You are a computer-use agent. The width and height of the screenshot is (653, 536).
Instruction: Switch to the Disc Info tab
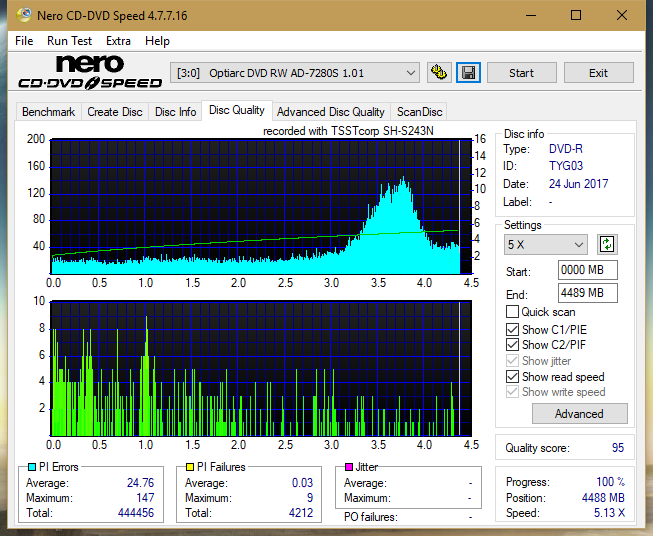175,112
